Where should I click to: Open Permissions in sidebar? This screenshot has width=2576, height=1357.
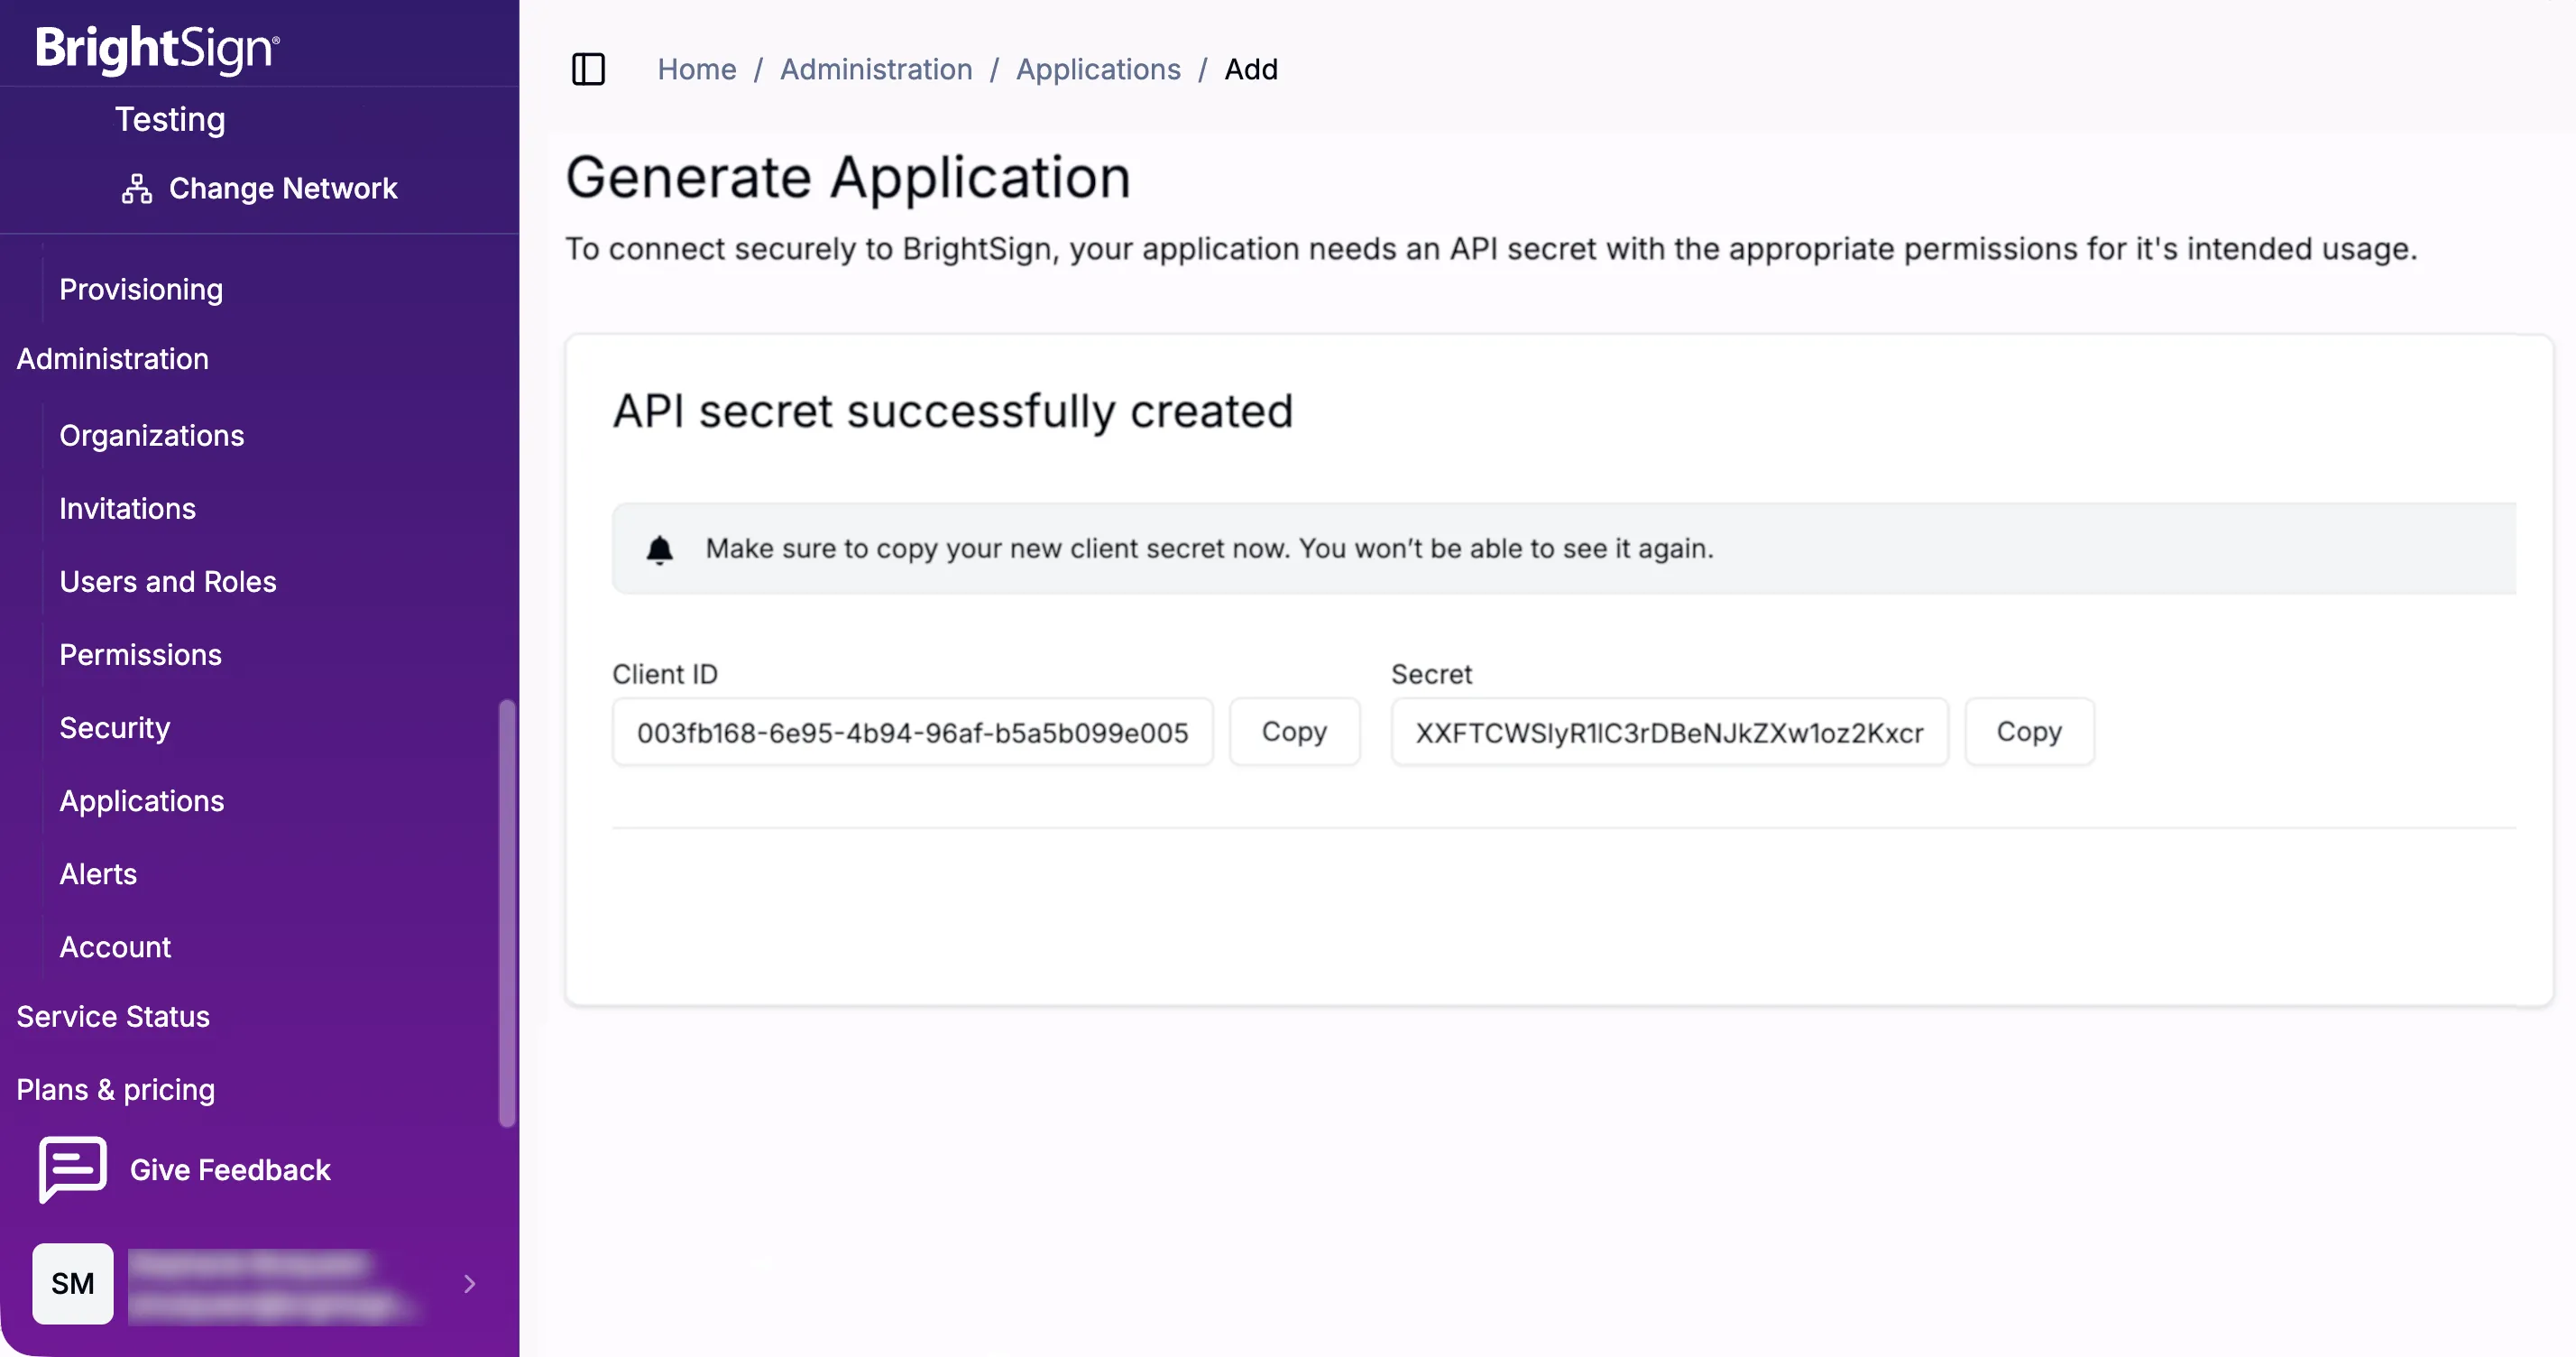point(140,654)
